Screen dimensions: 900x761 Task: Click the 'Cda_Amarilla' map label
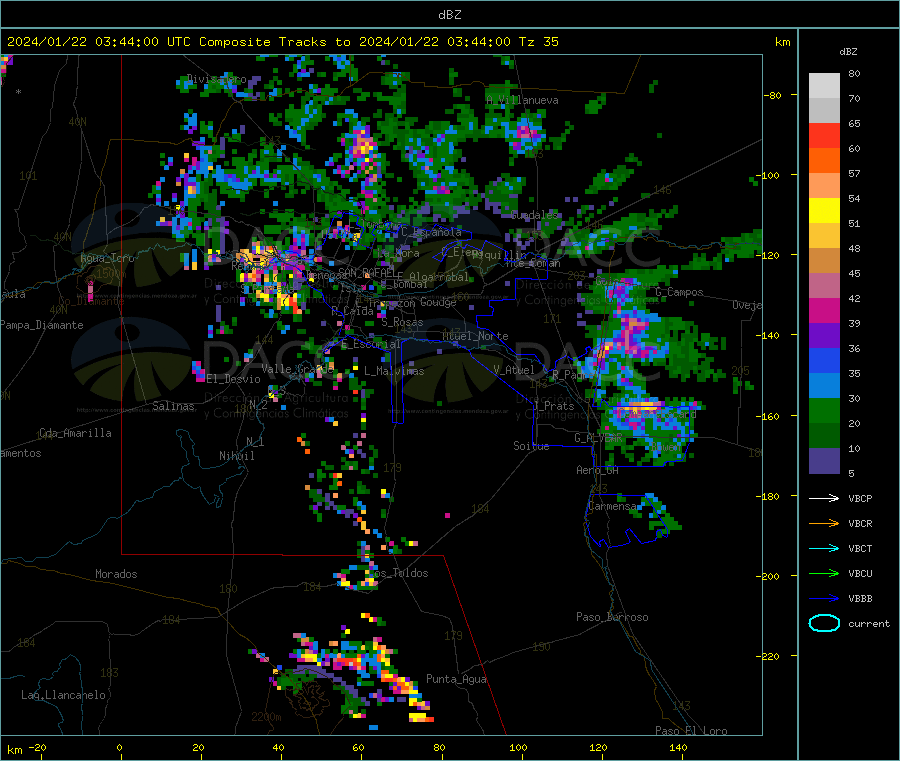coord(75,433)
